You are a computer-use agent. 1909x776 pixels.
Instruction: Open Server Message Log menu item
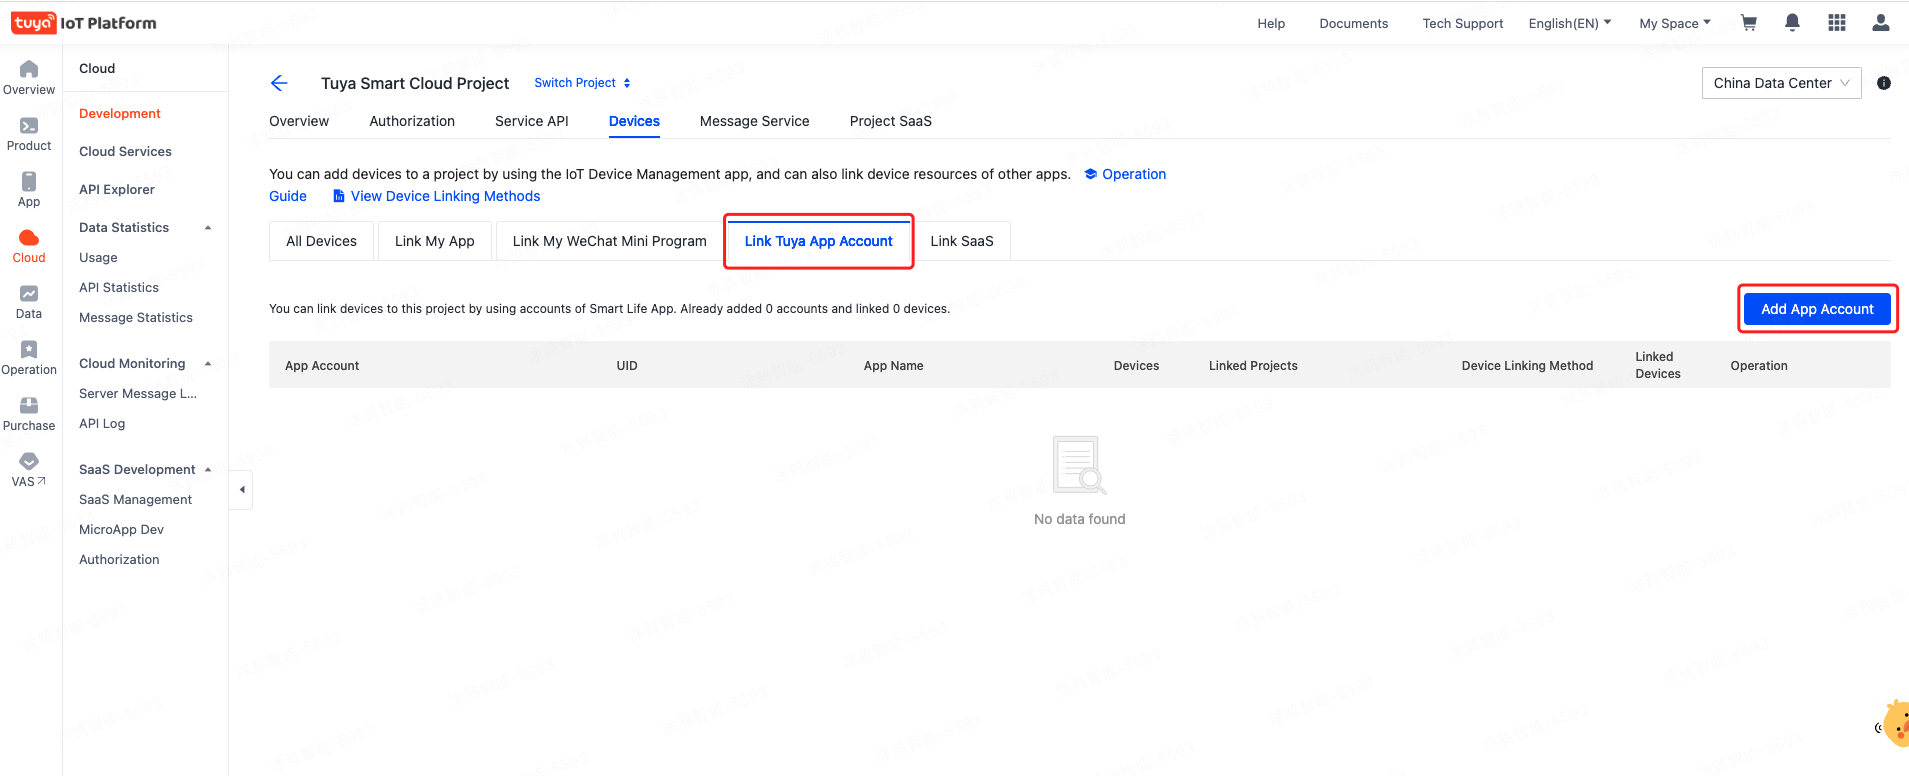click(x=138, y=394)
